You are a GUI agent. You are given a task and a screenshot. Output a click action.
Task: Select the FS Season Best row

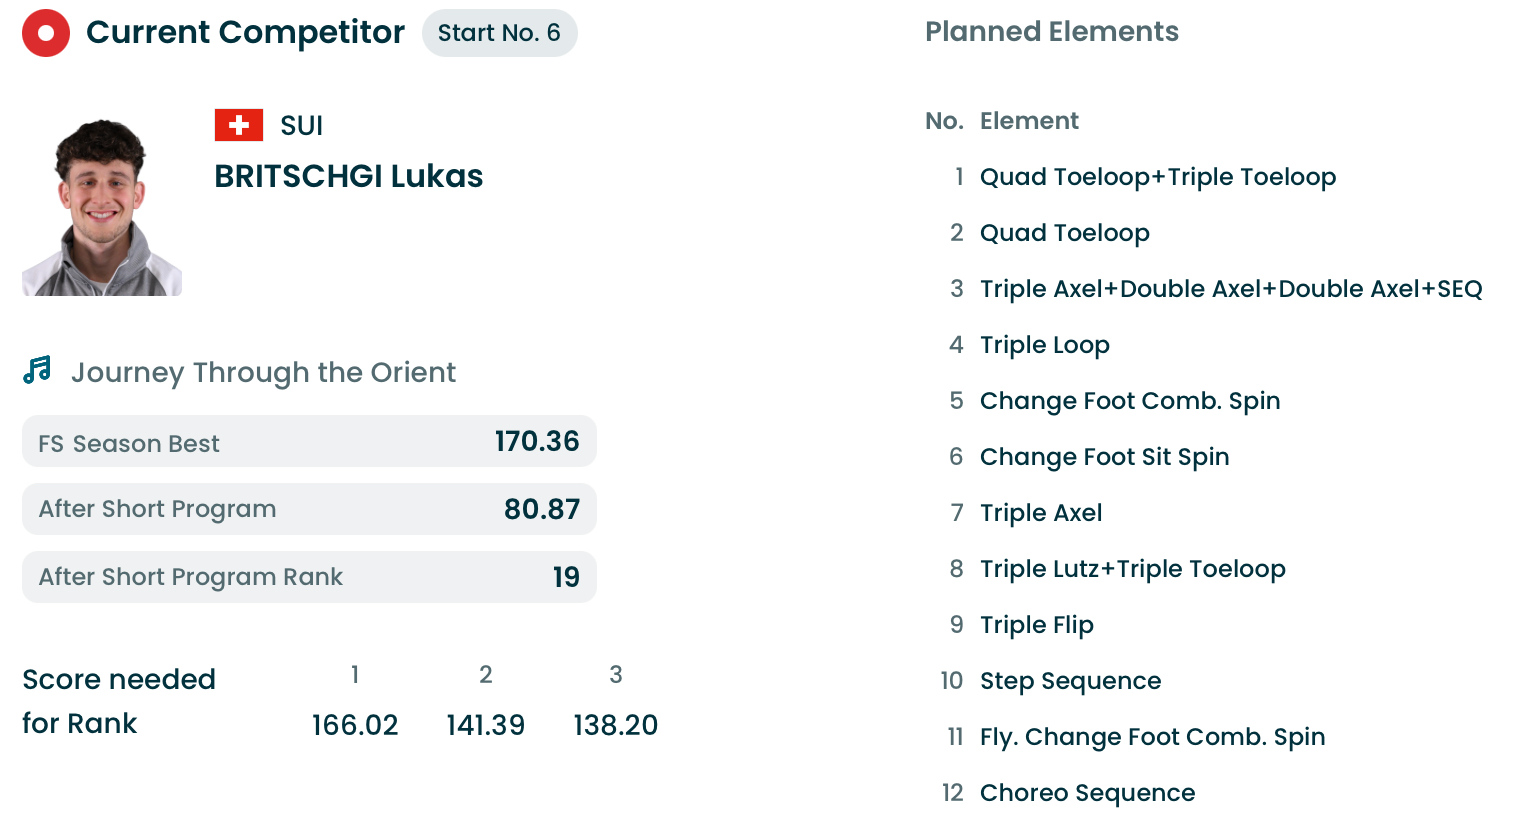tap(309, 442)
